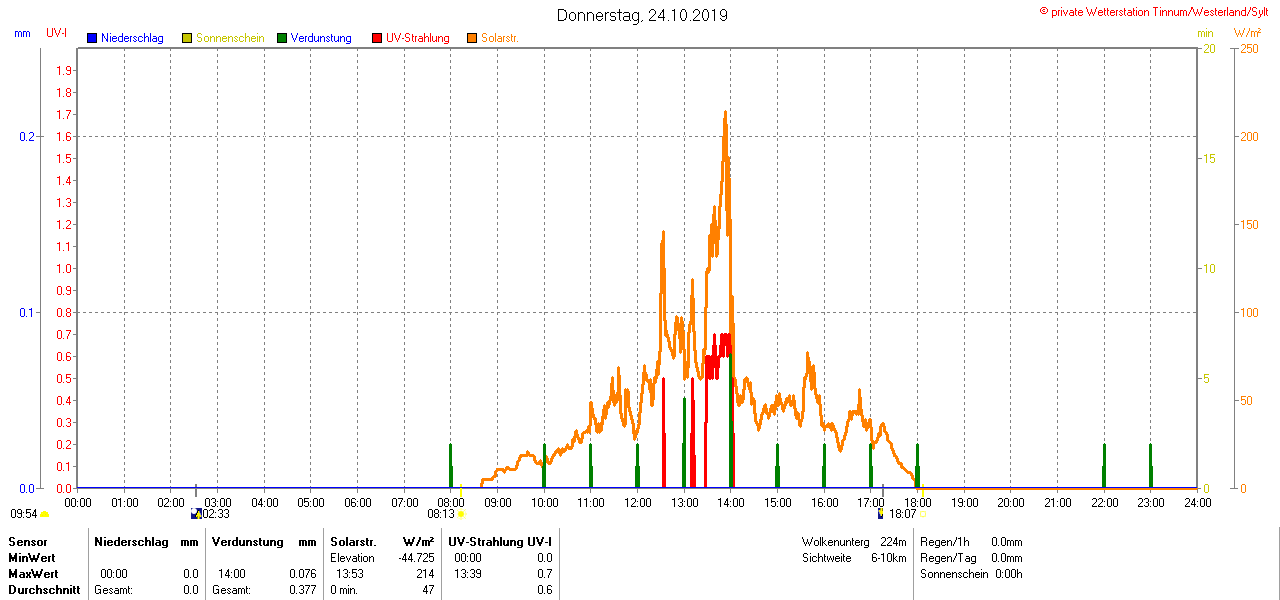
Task: Click the Wolkenunterg. value 224m
Action: click(893, 541)
